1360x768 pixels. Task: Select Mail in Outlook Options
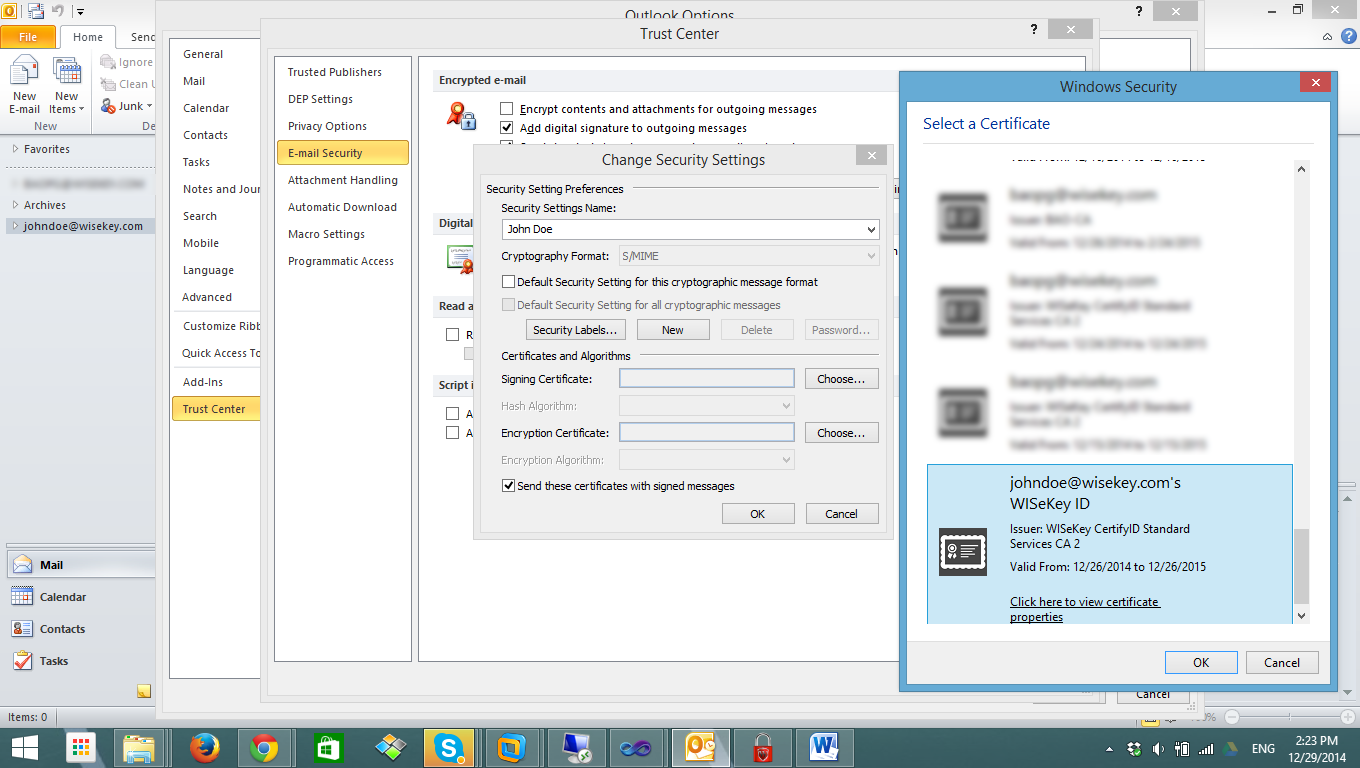tap(194, 81)
